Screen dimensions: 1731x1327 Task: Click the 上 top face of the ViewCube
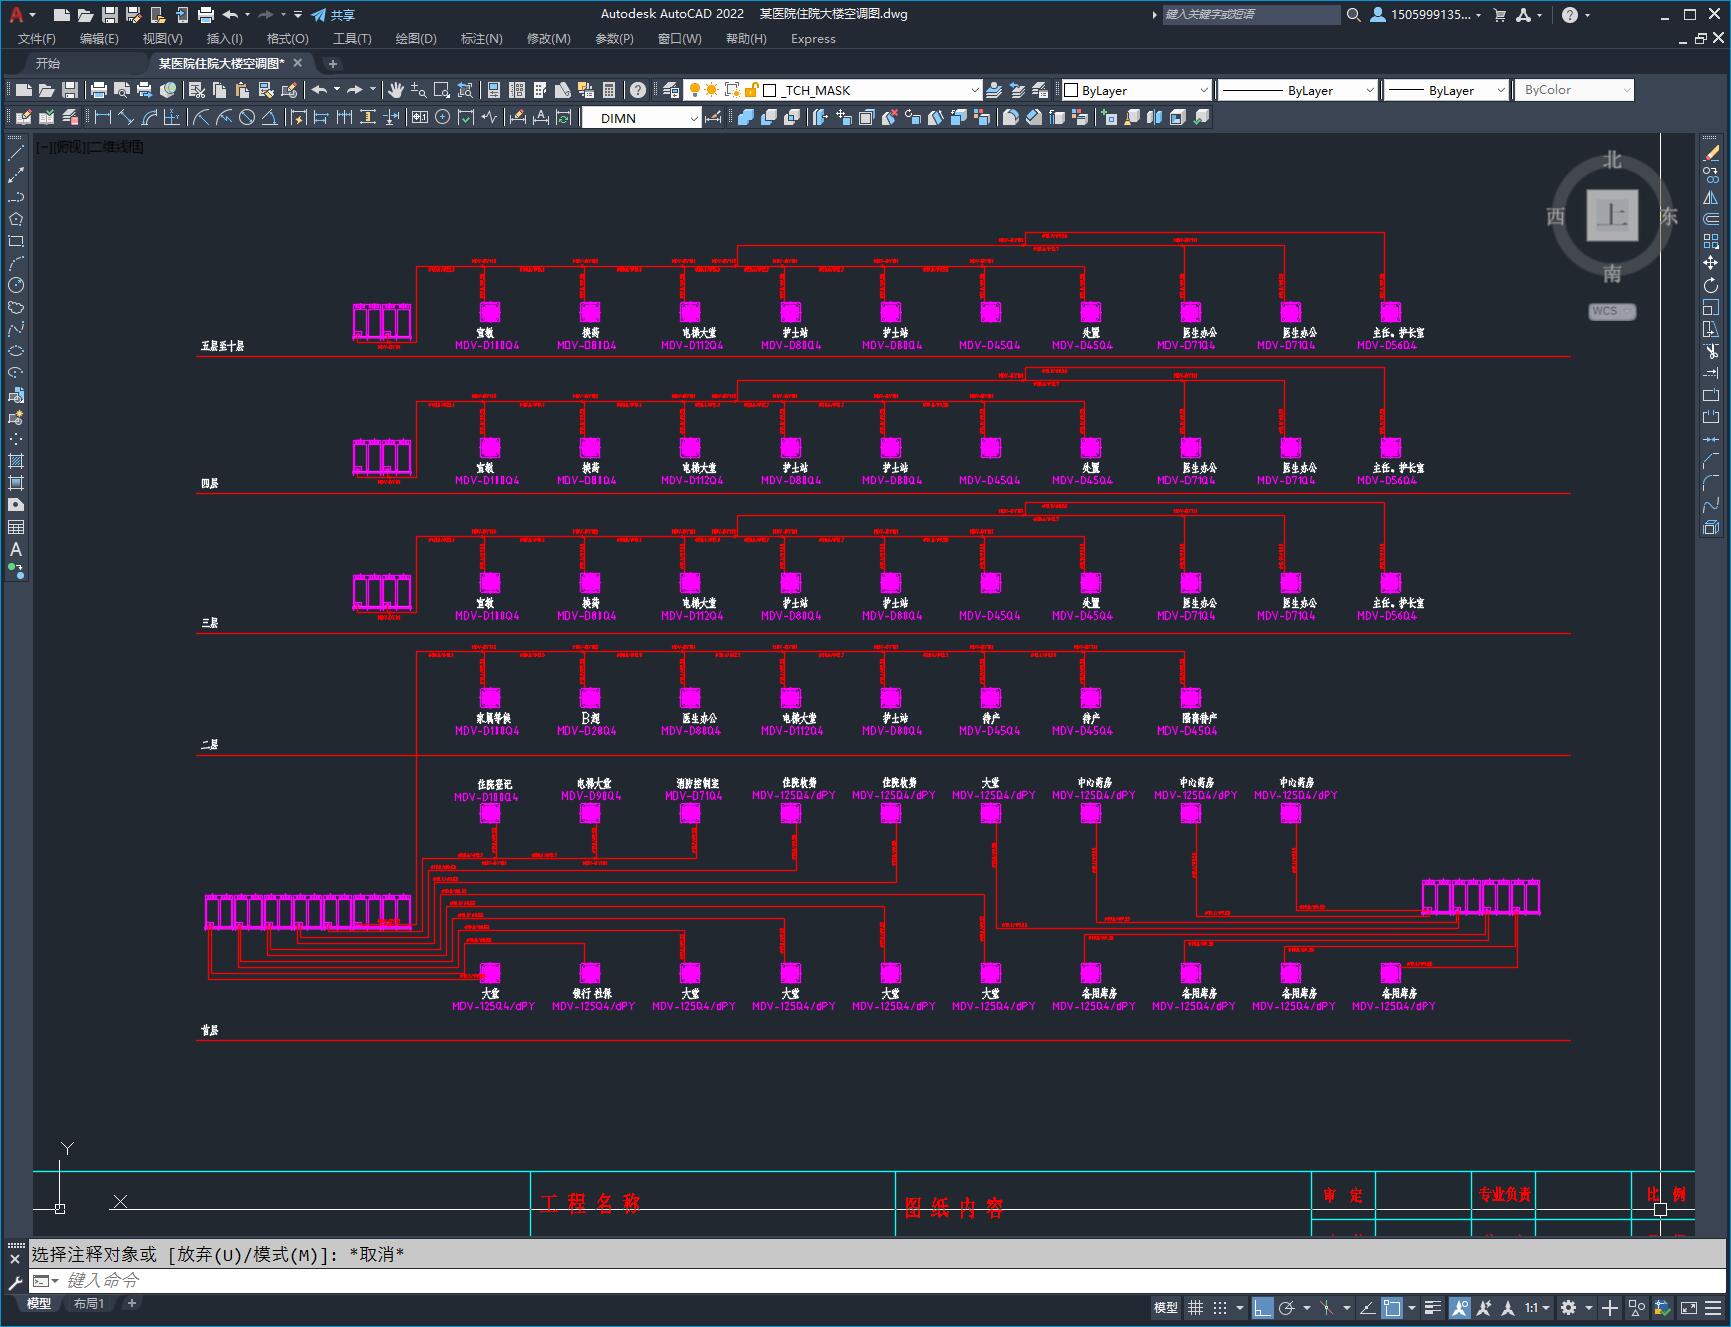(x=1612, y=215)
